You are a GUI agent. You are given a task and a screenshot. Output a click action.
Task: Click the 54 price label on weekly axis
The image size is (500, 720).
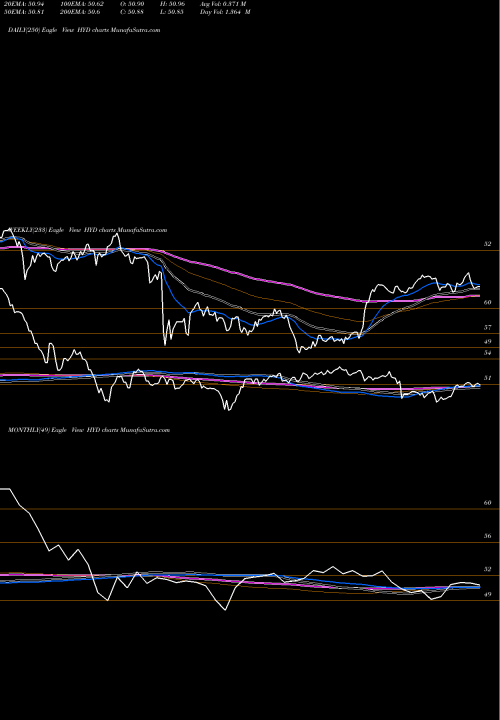(x=488, y=353)
